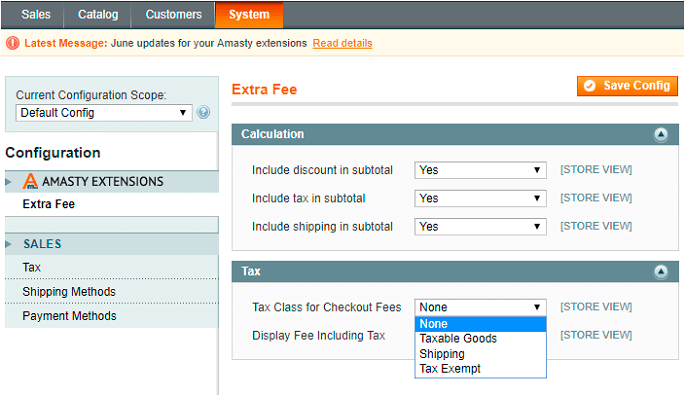Expand the Amasty Extensions triangle icon
Image resolution: width=685 pixels, height=396 pixels.
[8, 182]
